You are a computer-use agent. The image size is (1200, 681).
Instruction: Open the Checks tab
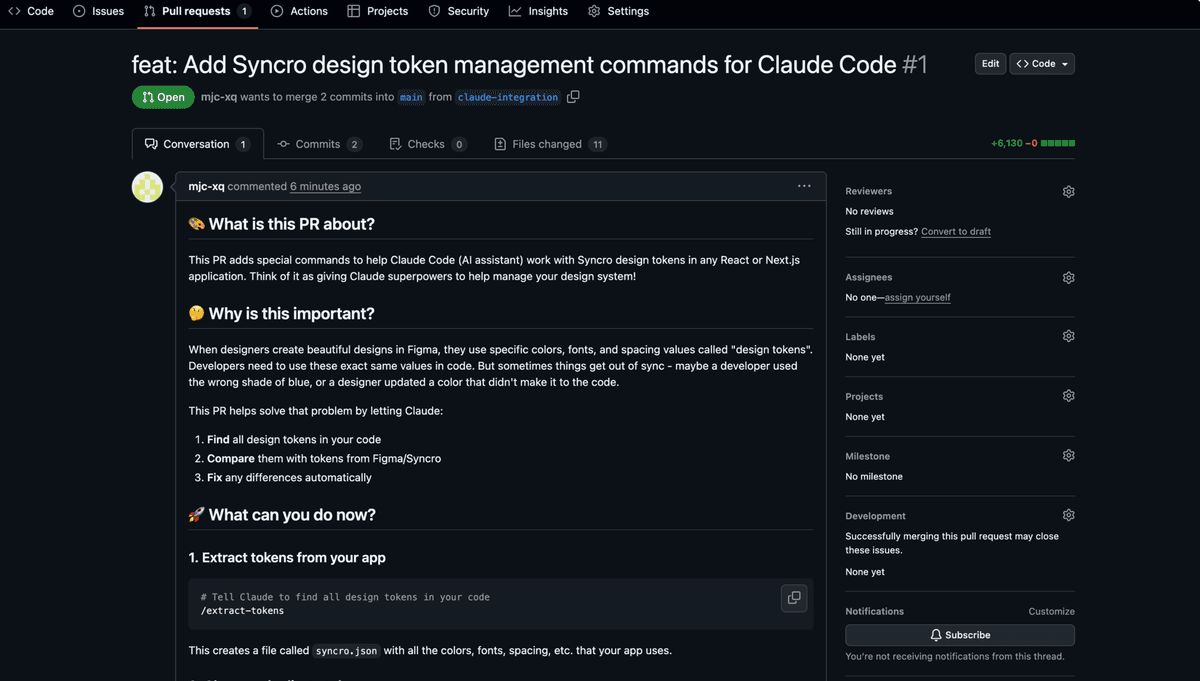(x=428, y=144)
